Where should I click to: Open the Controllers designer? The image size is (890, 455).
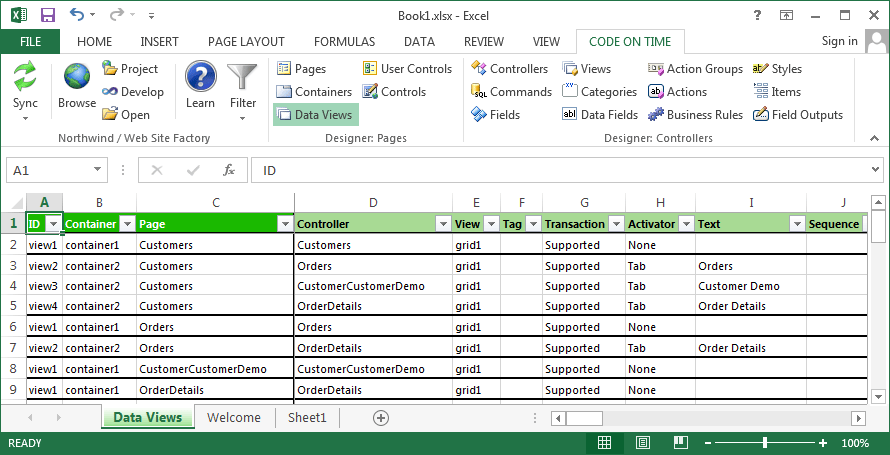coord(510,69)
